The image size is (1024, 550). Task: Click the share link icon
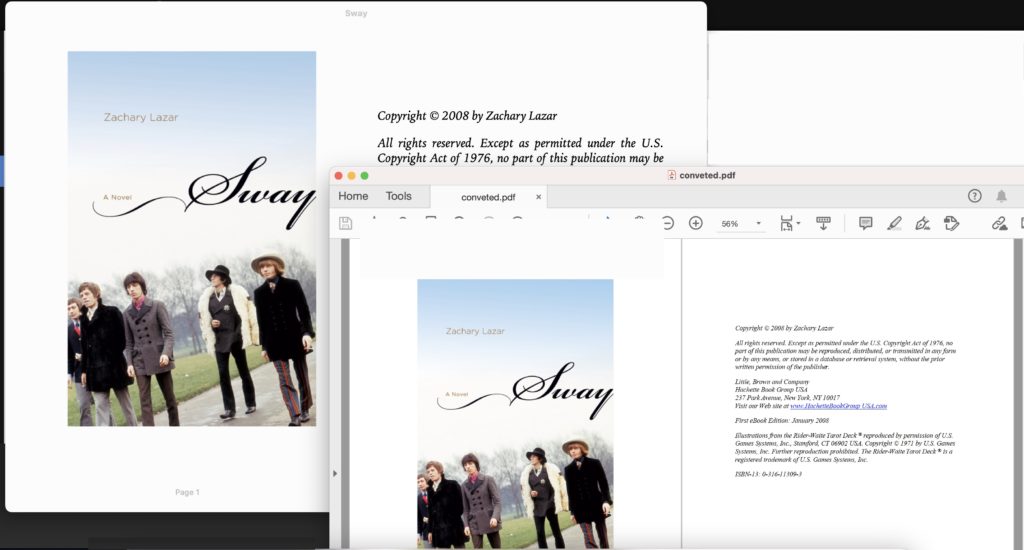tap(999, 223)
